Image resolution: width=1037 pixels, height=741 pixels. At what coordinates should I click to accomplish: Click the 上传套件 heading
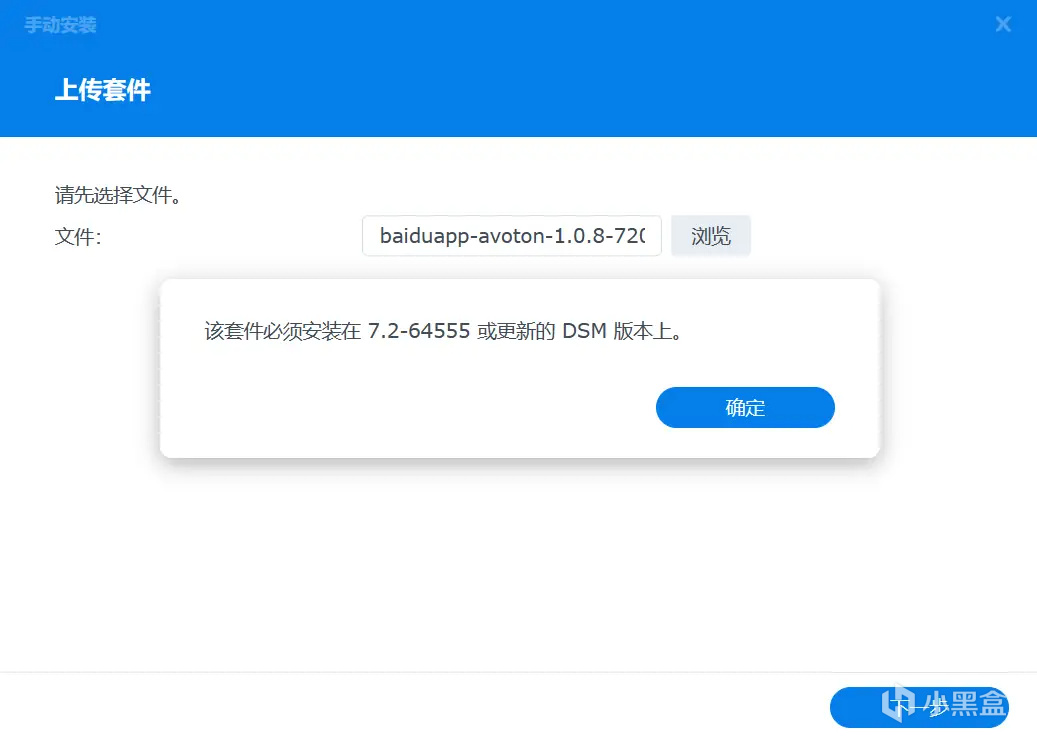coord(103,90)
